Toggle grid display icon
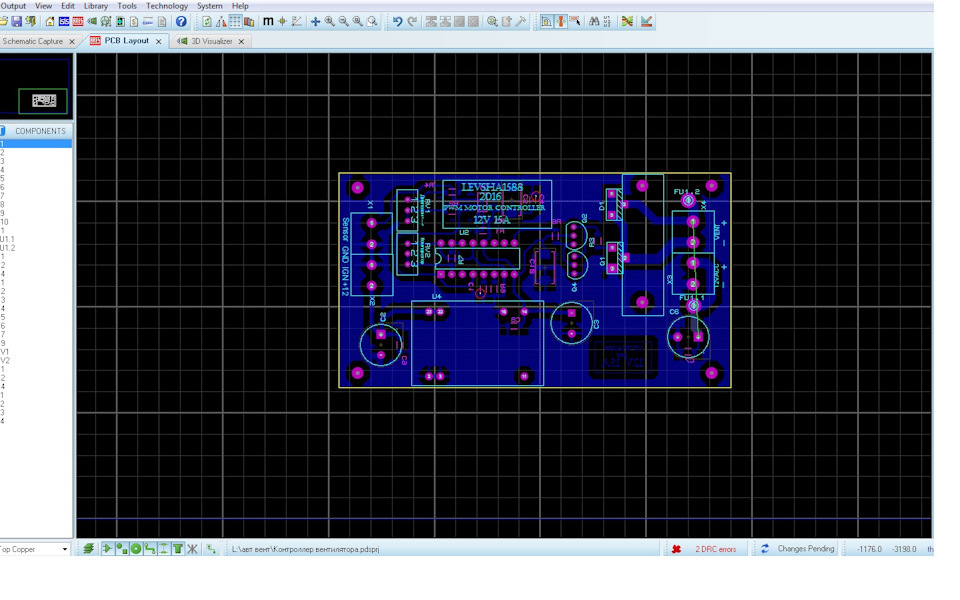 [x=235, y=21]
